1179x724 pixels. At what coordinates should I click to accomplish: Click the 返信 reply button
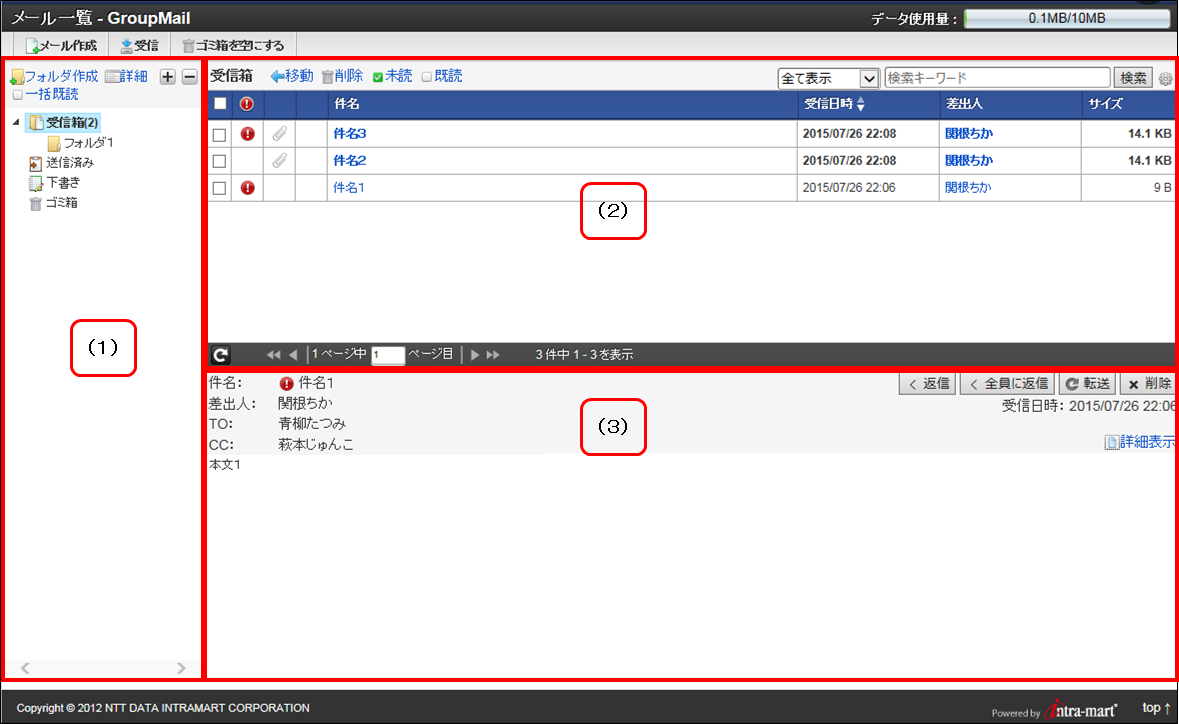[x=928, y=384]
